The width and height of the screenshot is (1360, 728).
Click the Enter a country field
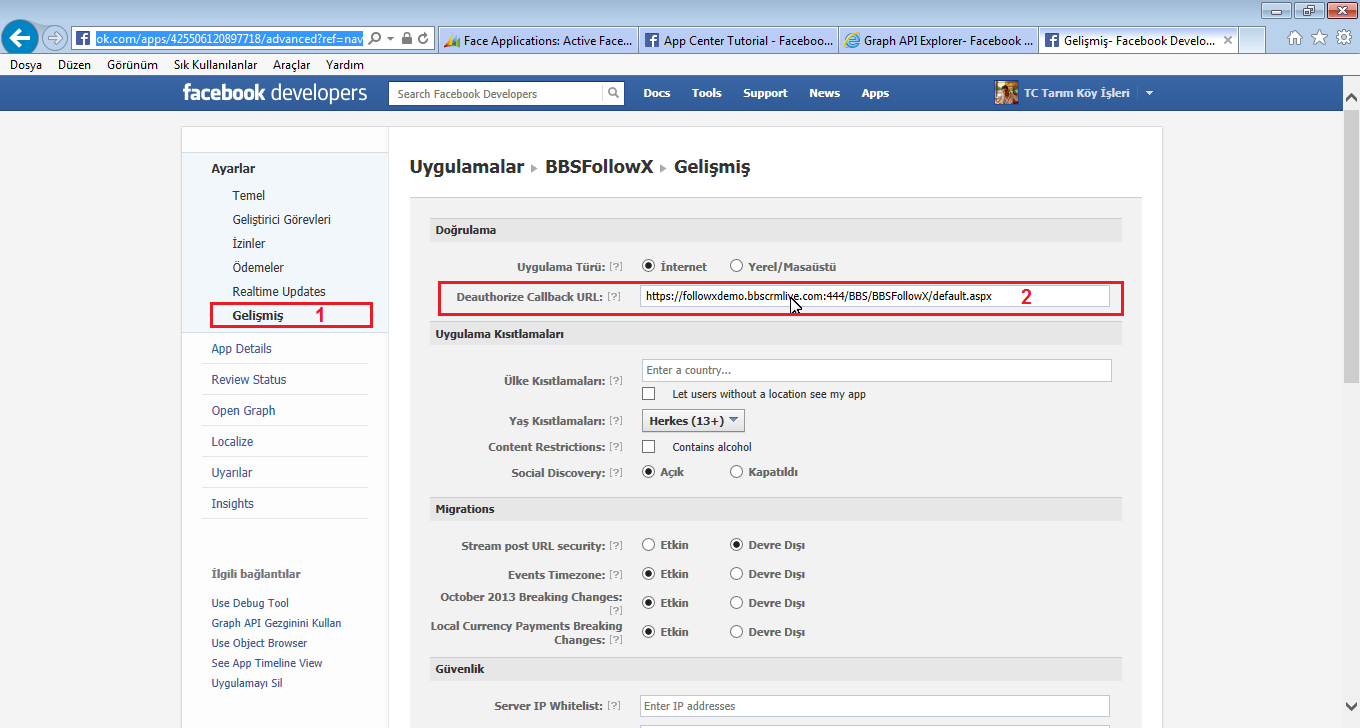point(876,370)
